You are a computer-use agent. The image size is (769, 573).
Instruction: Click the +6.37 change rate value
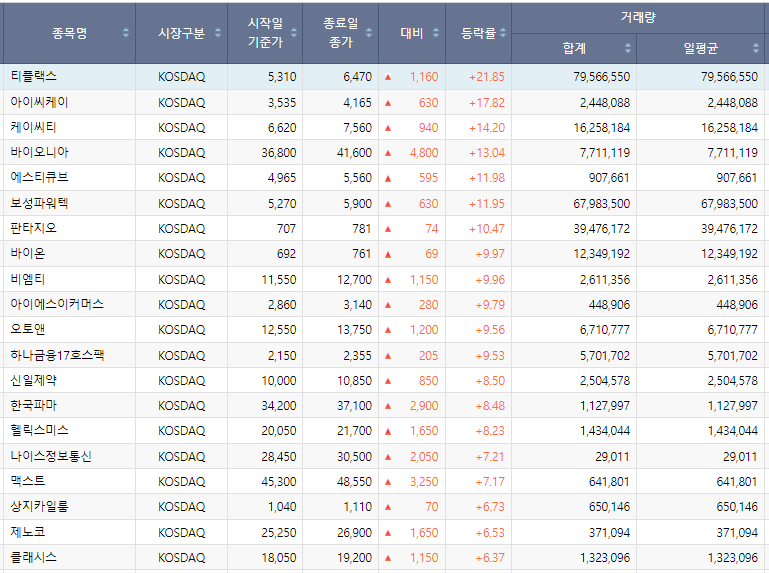[x=489, y=558]
